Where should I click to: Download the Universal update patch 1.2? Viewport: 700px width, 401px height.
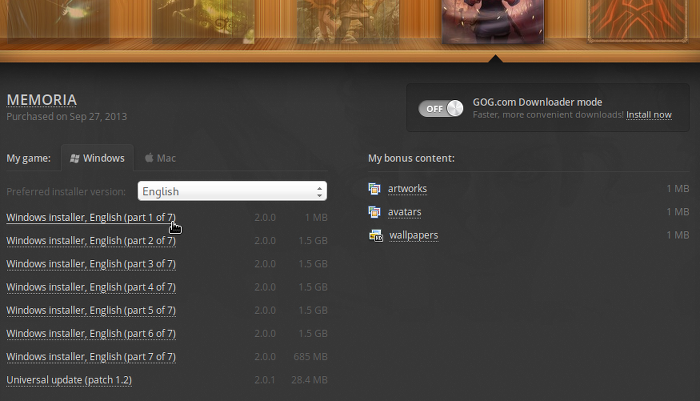pos(69,380)
